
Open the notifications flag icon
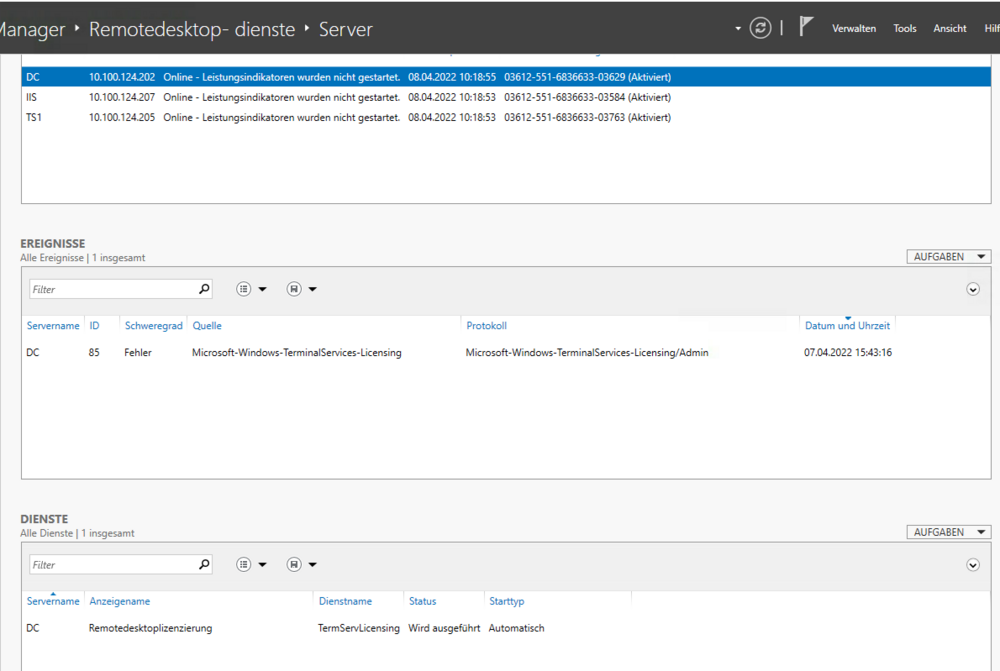[x=806, y=28]
